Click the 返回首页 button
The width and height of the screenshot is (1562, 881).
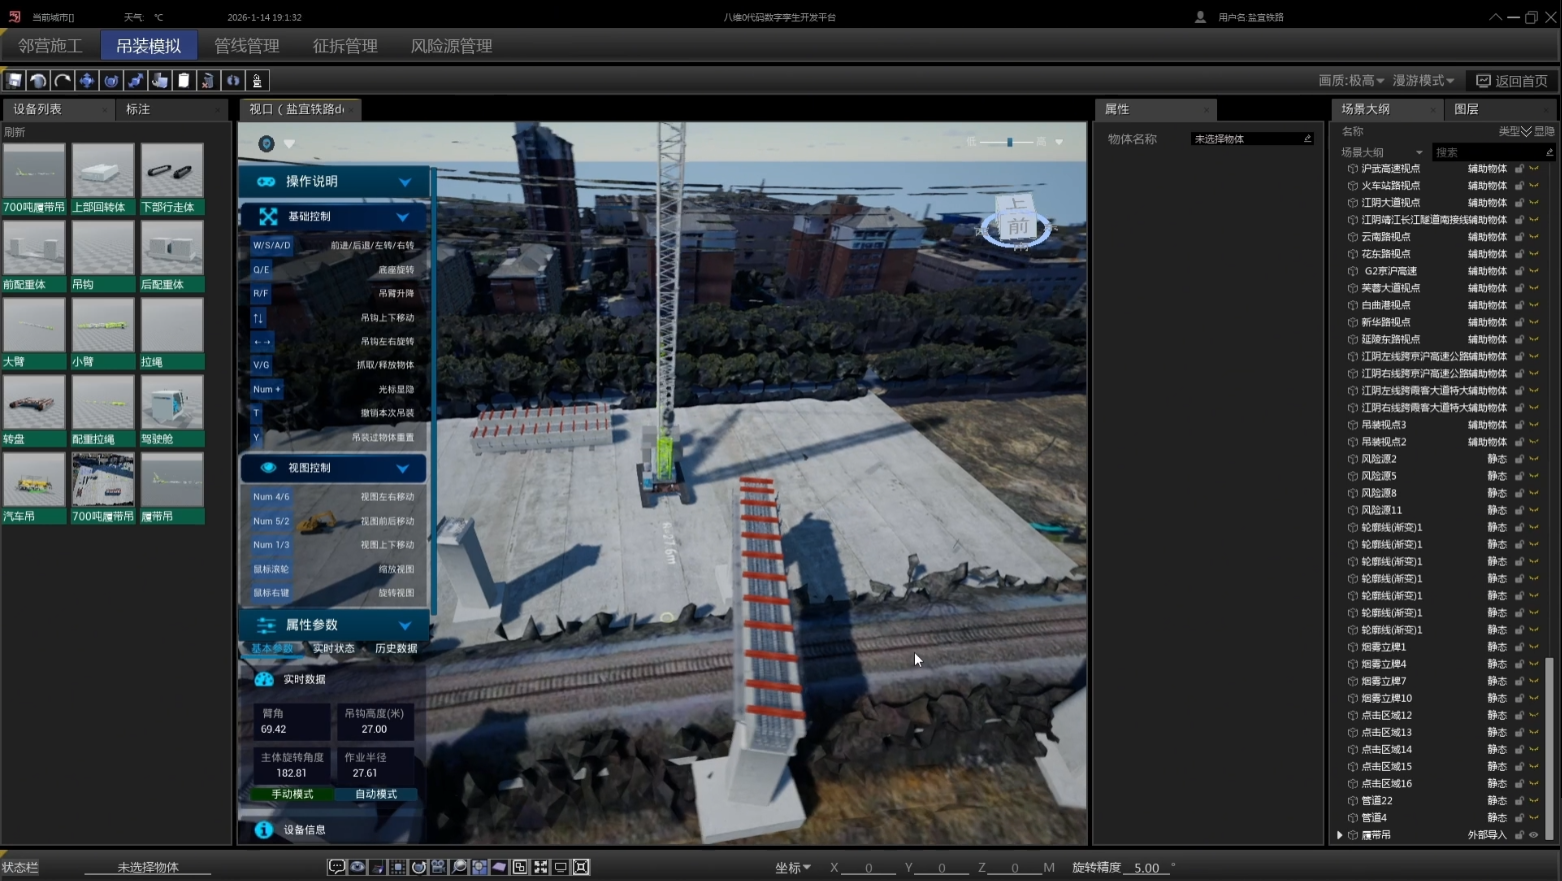click(1512, 81)
